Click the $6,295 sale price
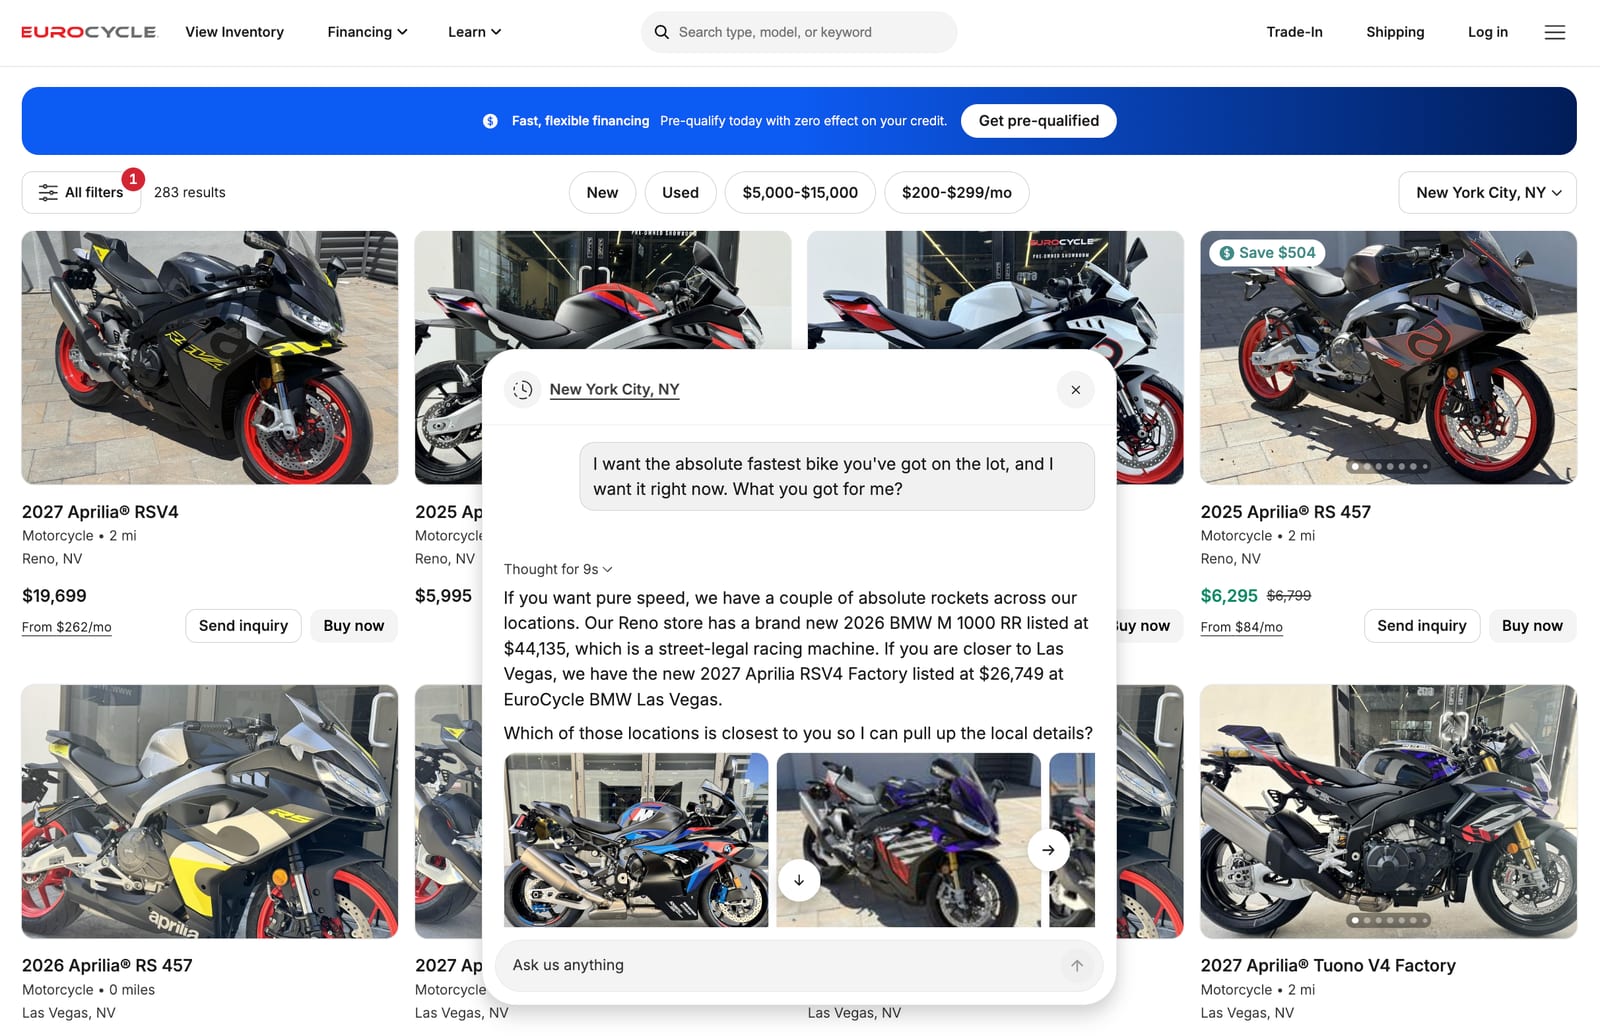This screenshot has height=1036, width=1600. [x=1229, y=596]
